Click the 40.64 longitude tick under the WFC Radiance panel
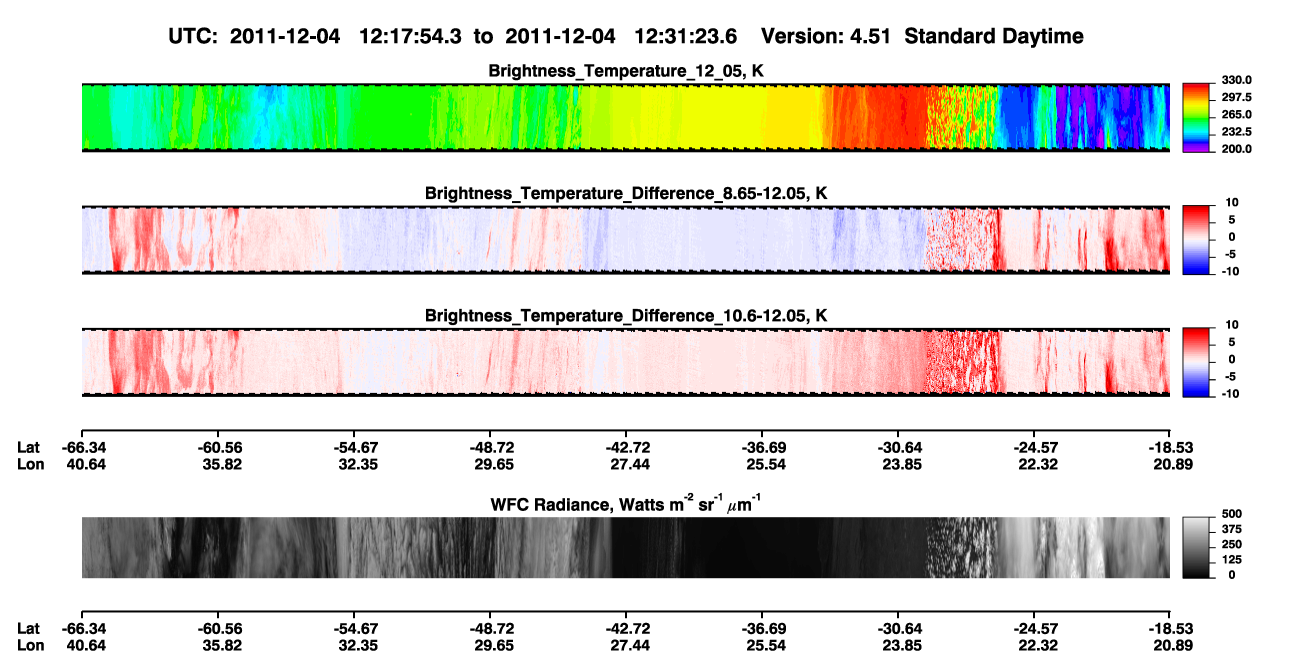 click(x=84, y=645)
